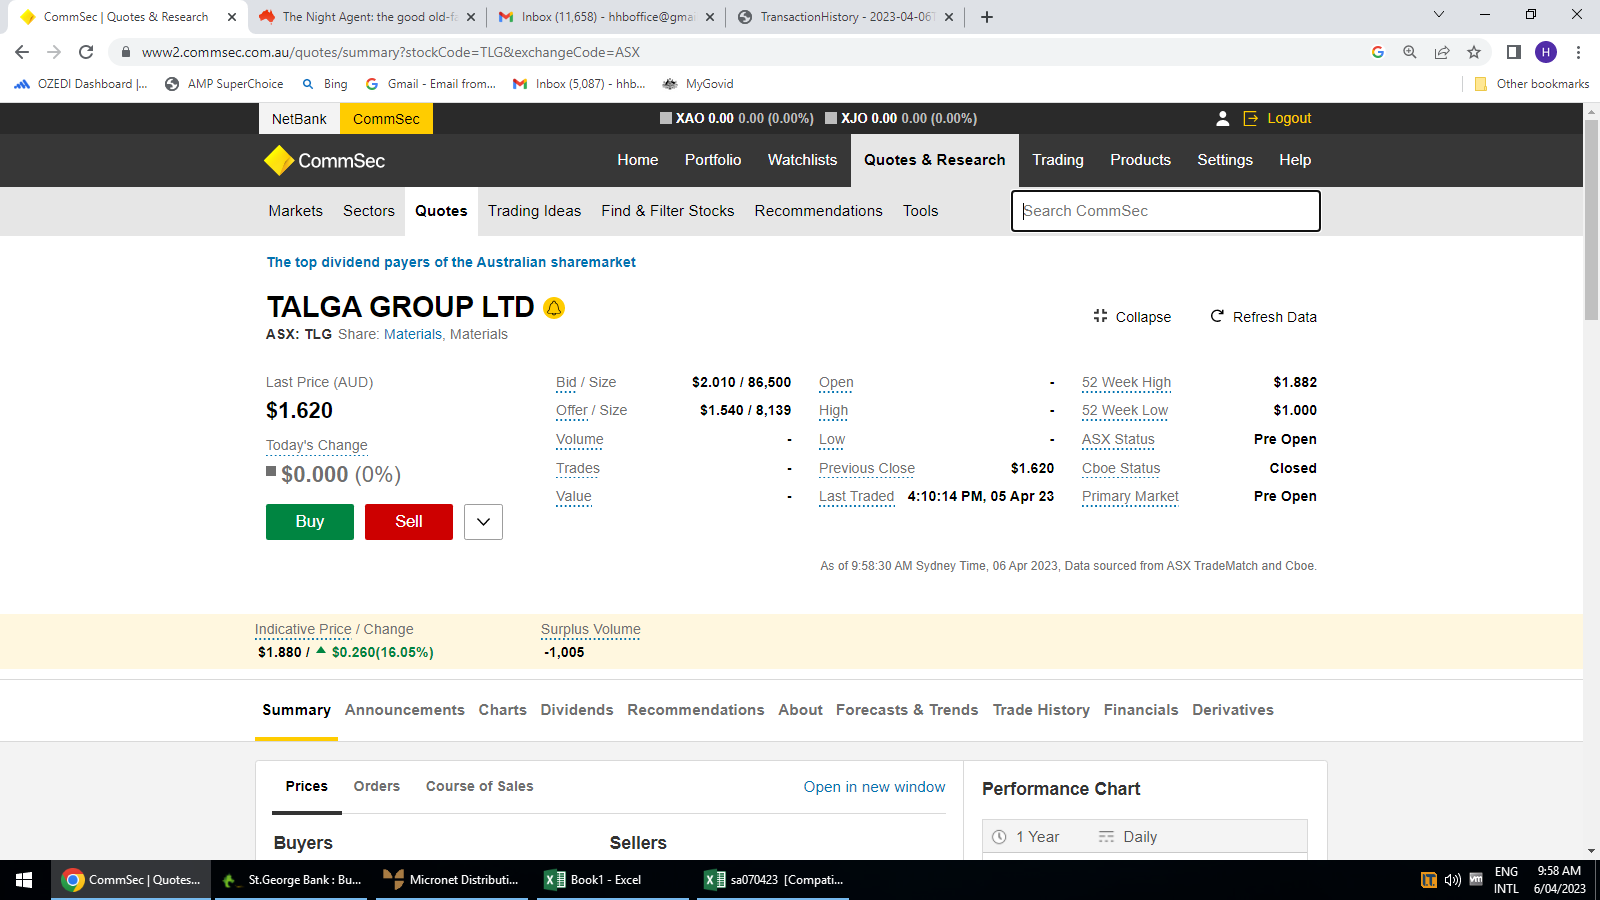Open Find & Filter Stocks
The height and width of the screenshot is (900, 1600).
[668, 211]
